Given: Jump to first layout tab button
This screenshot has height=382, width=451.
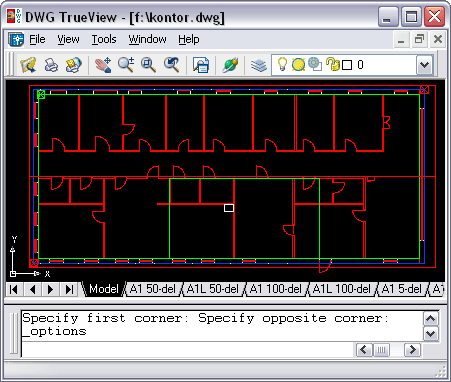Looking at the screenshot, I should [x=14, y=289].
